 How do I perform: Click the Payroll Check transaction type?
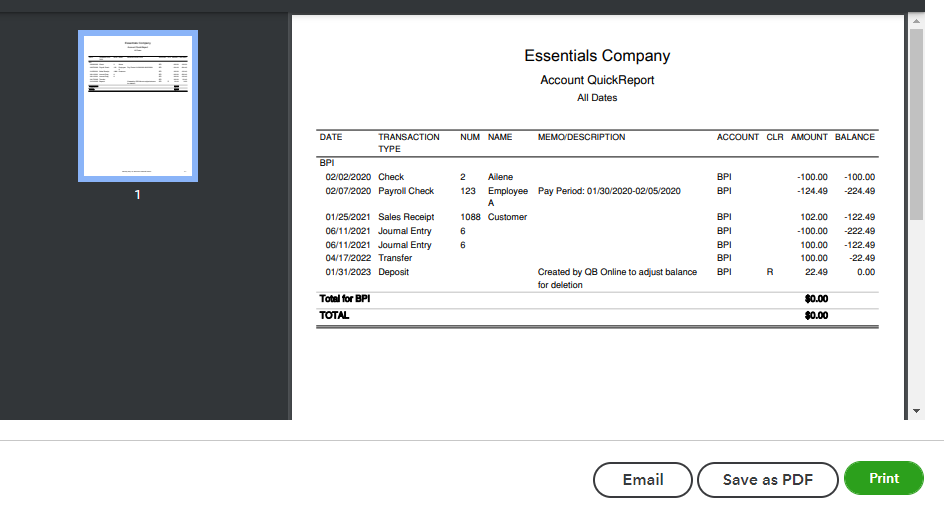(x=406, y=191)
